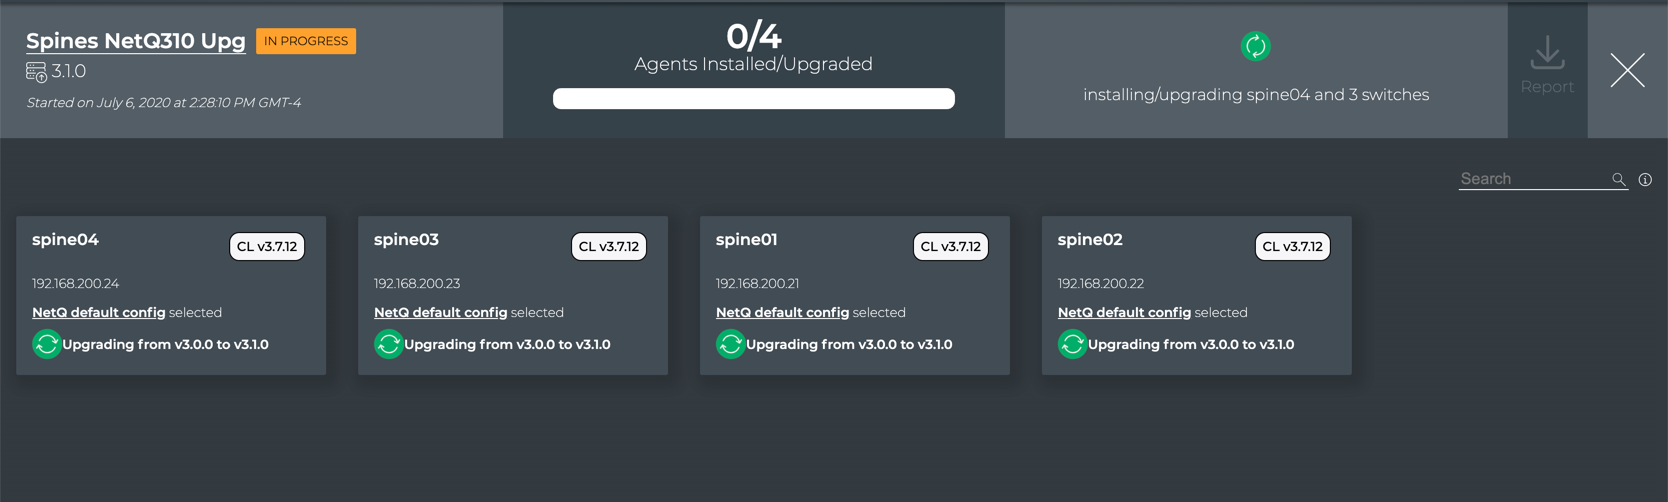Open the search info icon
This screenshot has height=502, width=1668.
coord(1645,180)
